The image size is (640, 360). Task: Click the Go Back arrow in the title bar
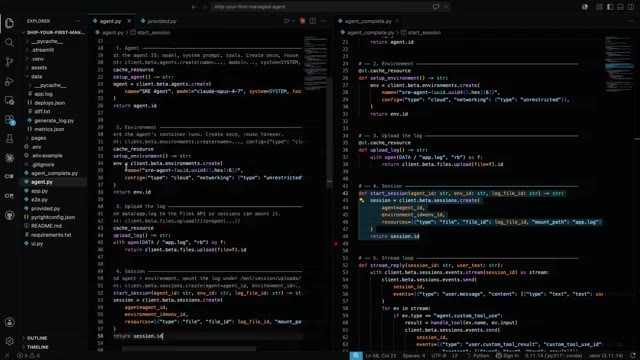click(194, 7)
